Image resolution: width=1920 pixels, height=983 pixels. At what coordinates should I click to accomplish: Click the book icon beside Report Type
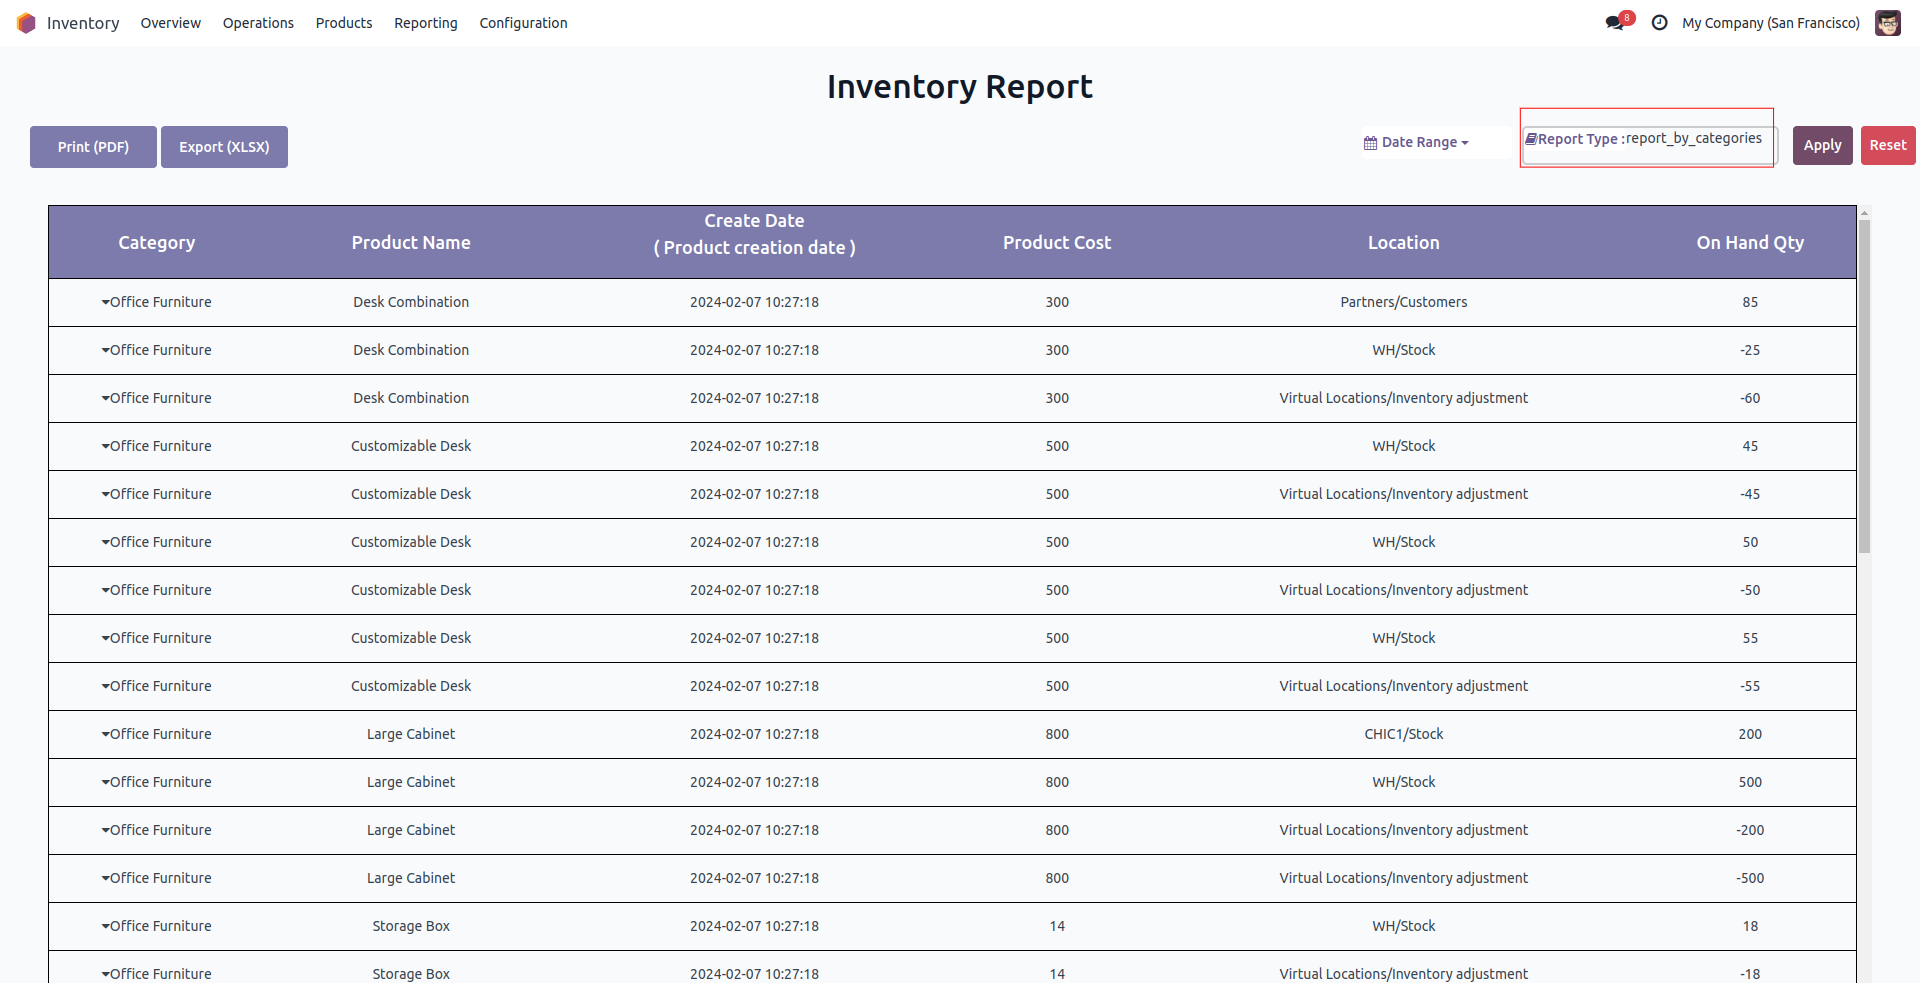tap(1530, 139)
